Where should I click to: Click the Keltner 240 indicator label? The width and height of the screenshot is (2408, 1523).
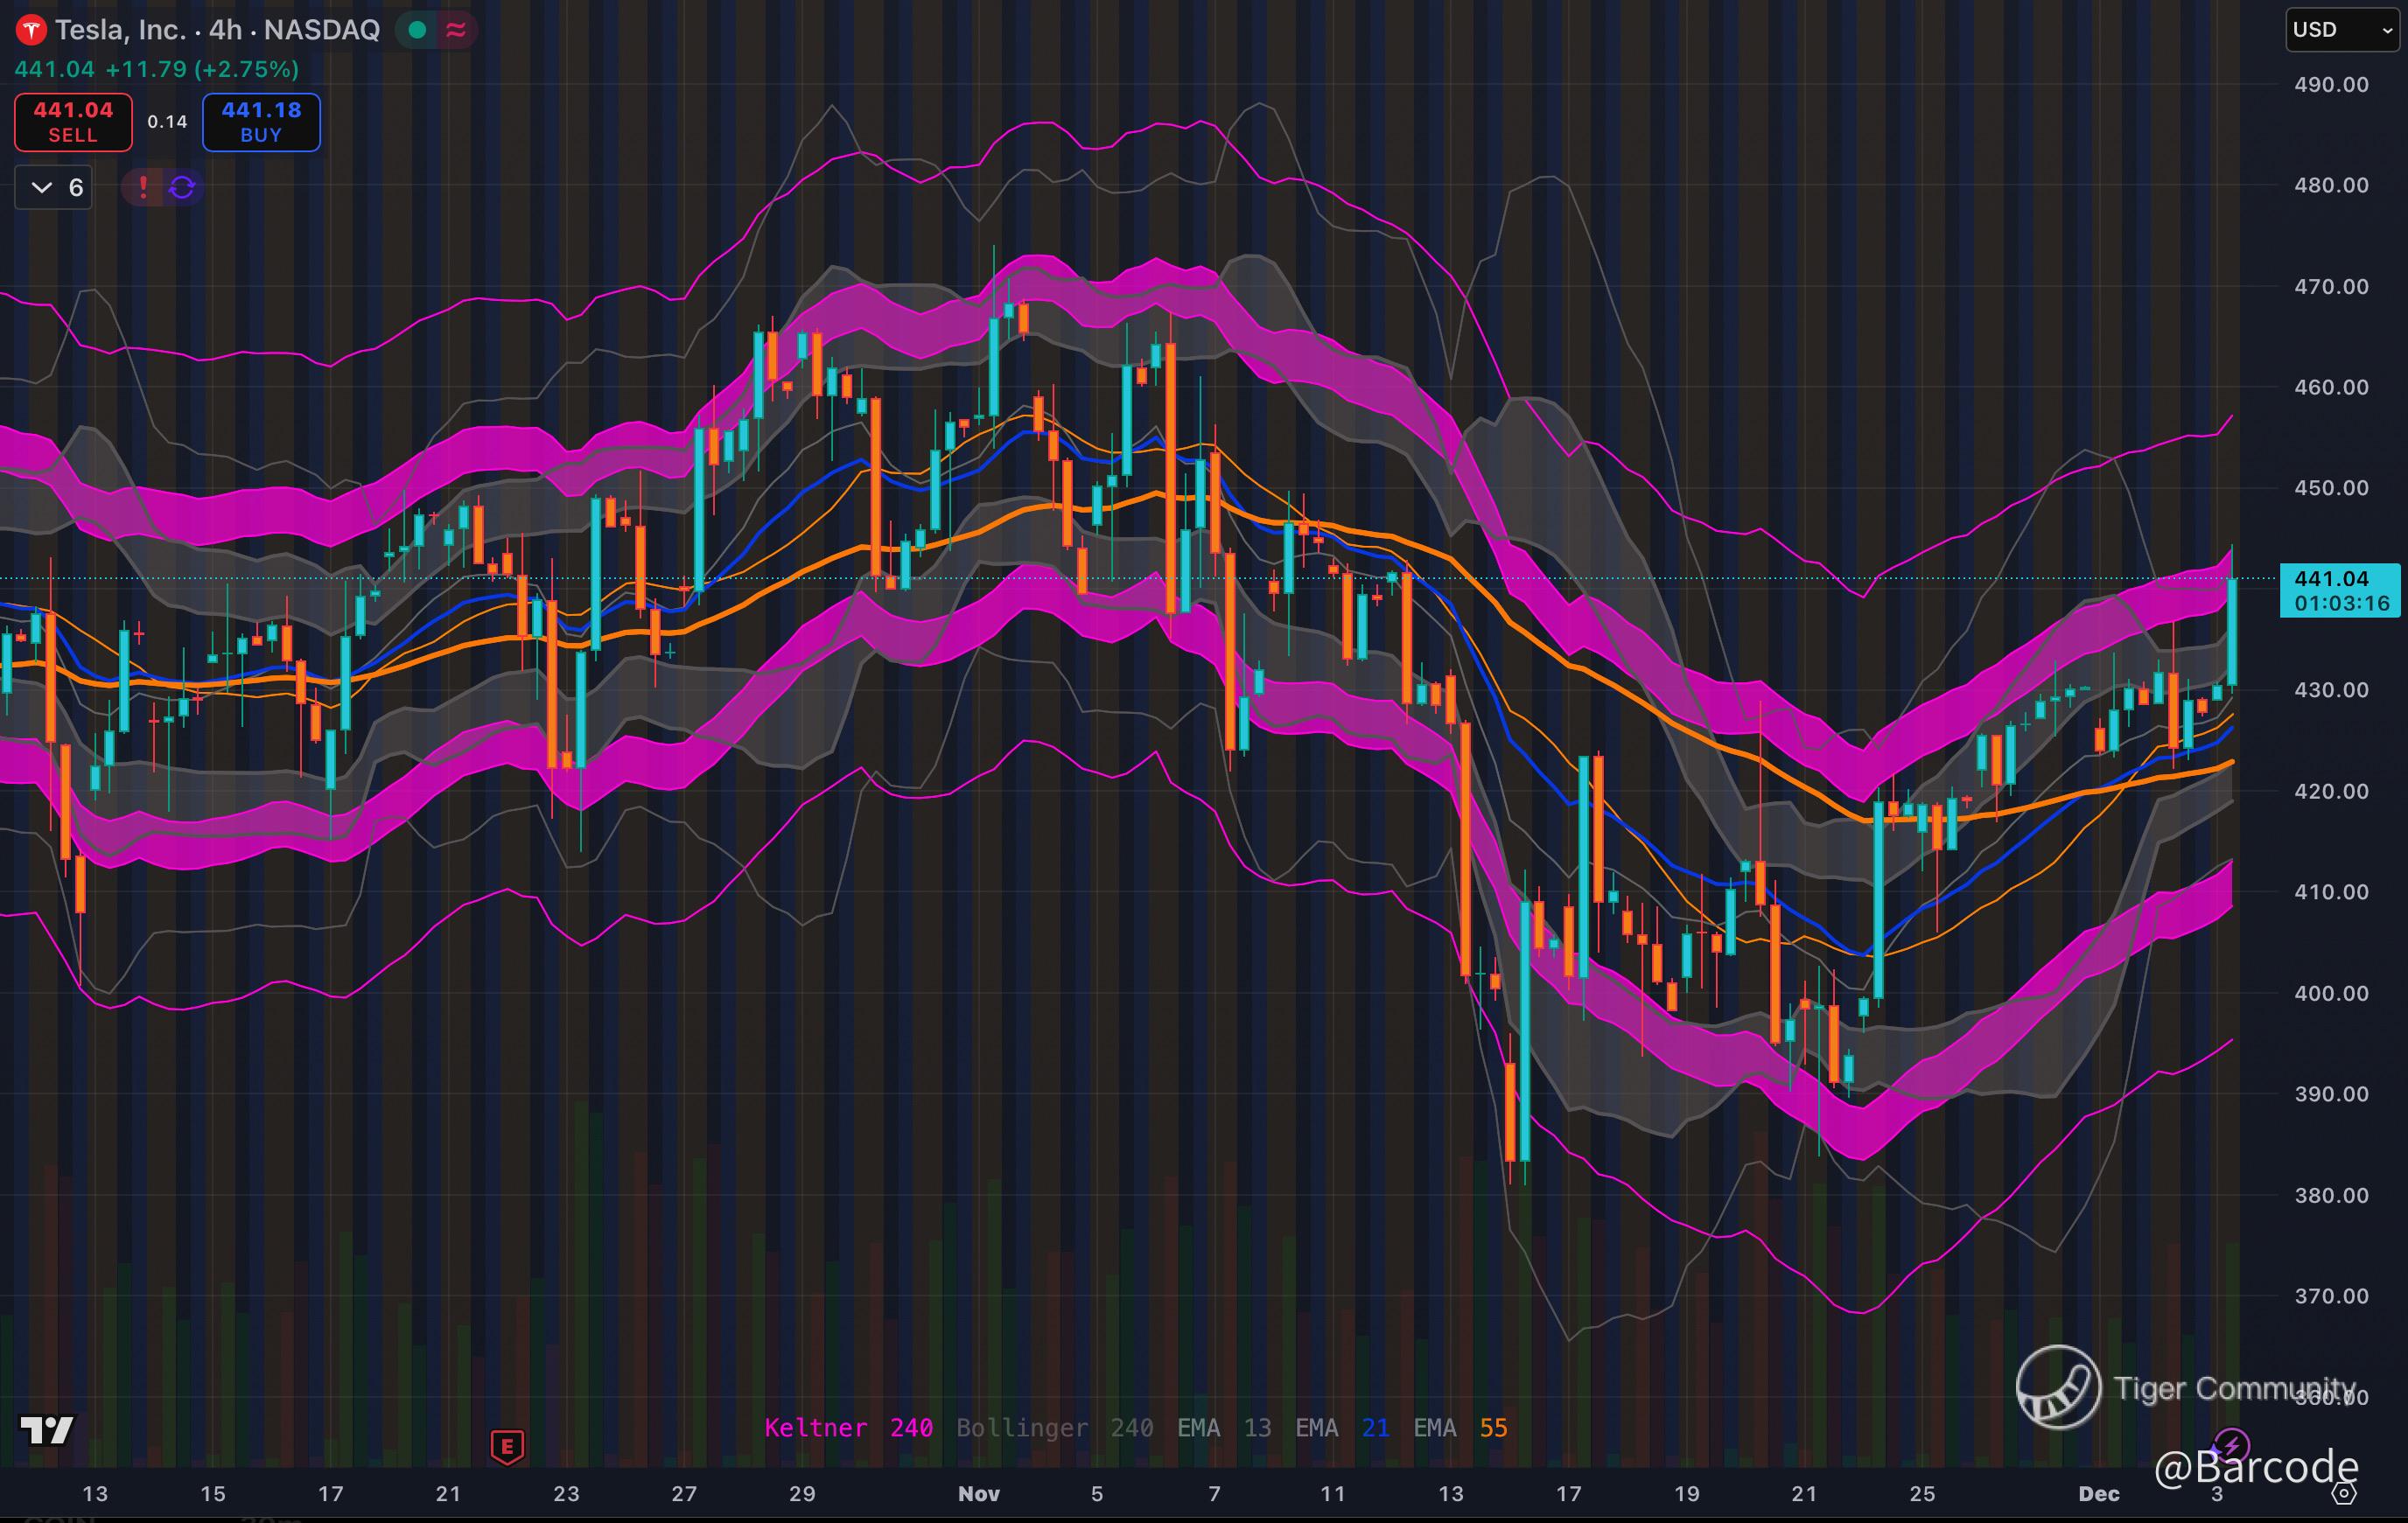848,1428
